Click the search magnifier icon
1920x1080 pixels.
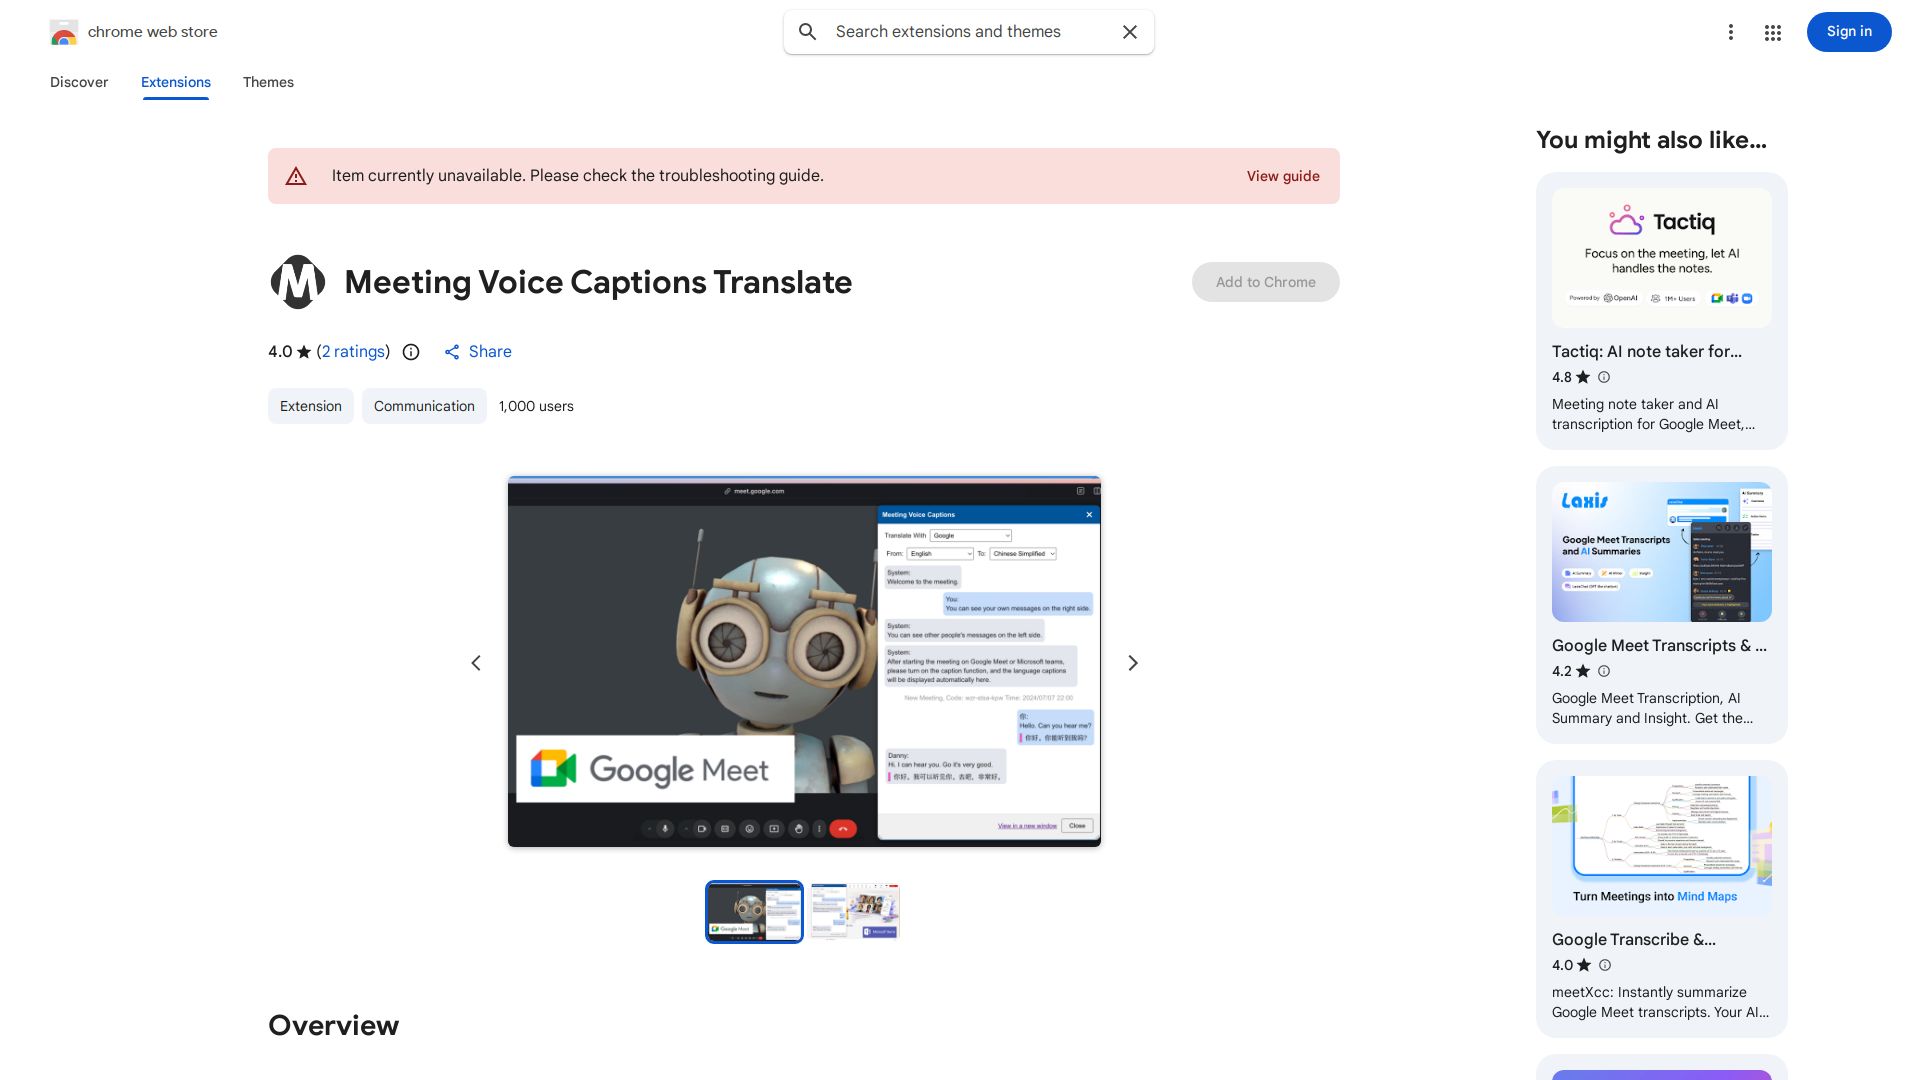(807, 31)
